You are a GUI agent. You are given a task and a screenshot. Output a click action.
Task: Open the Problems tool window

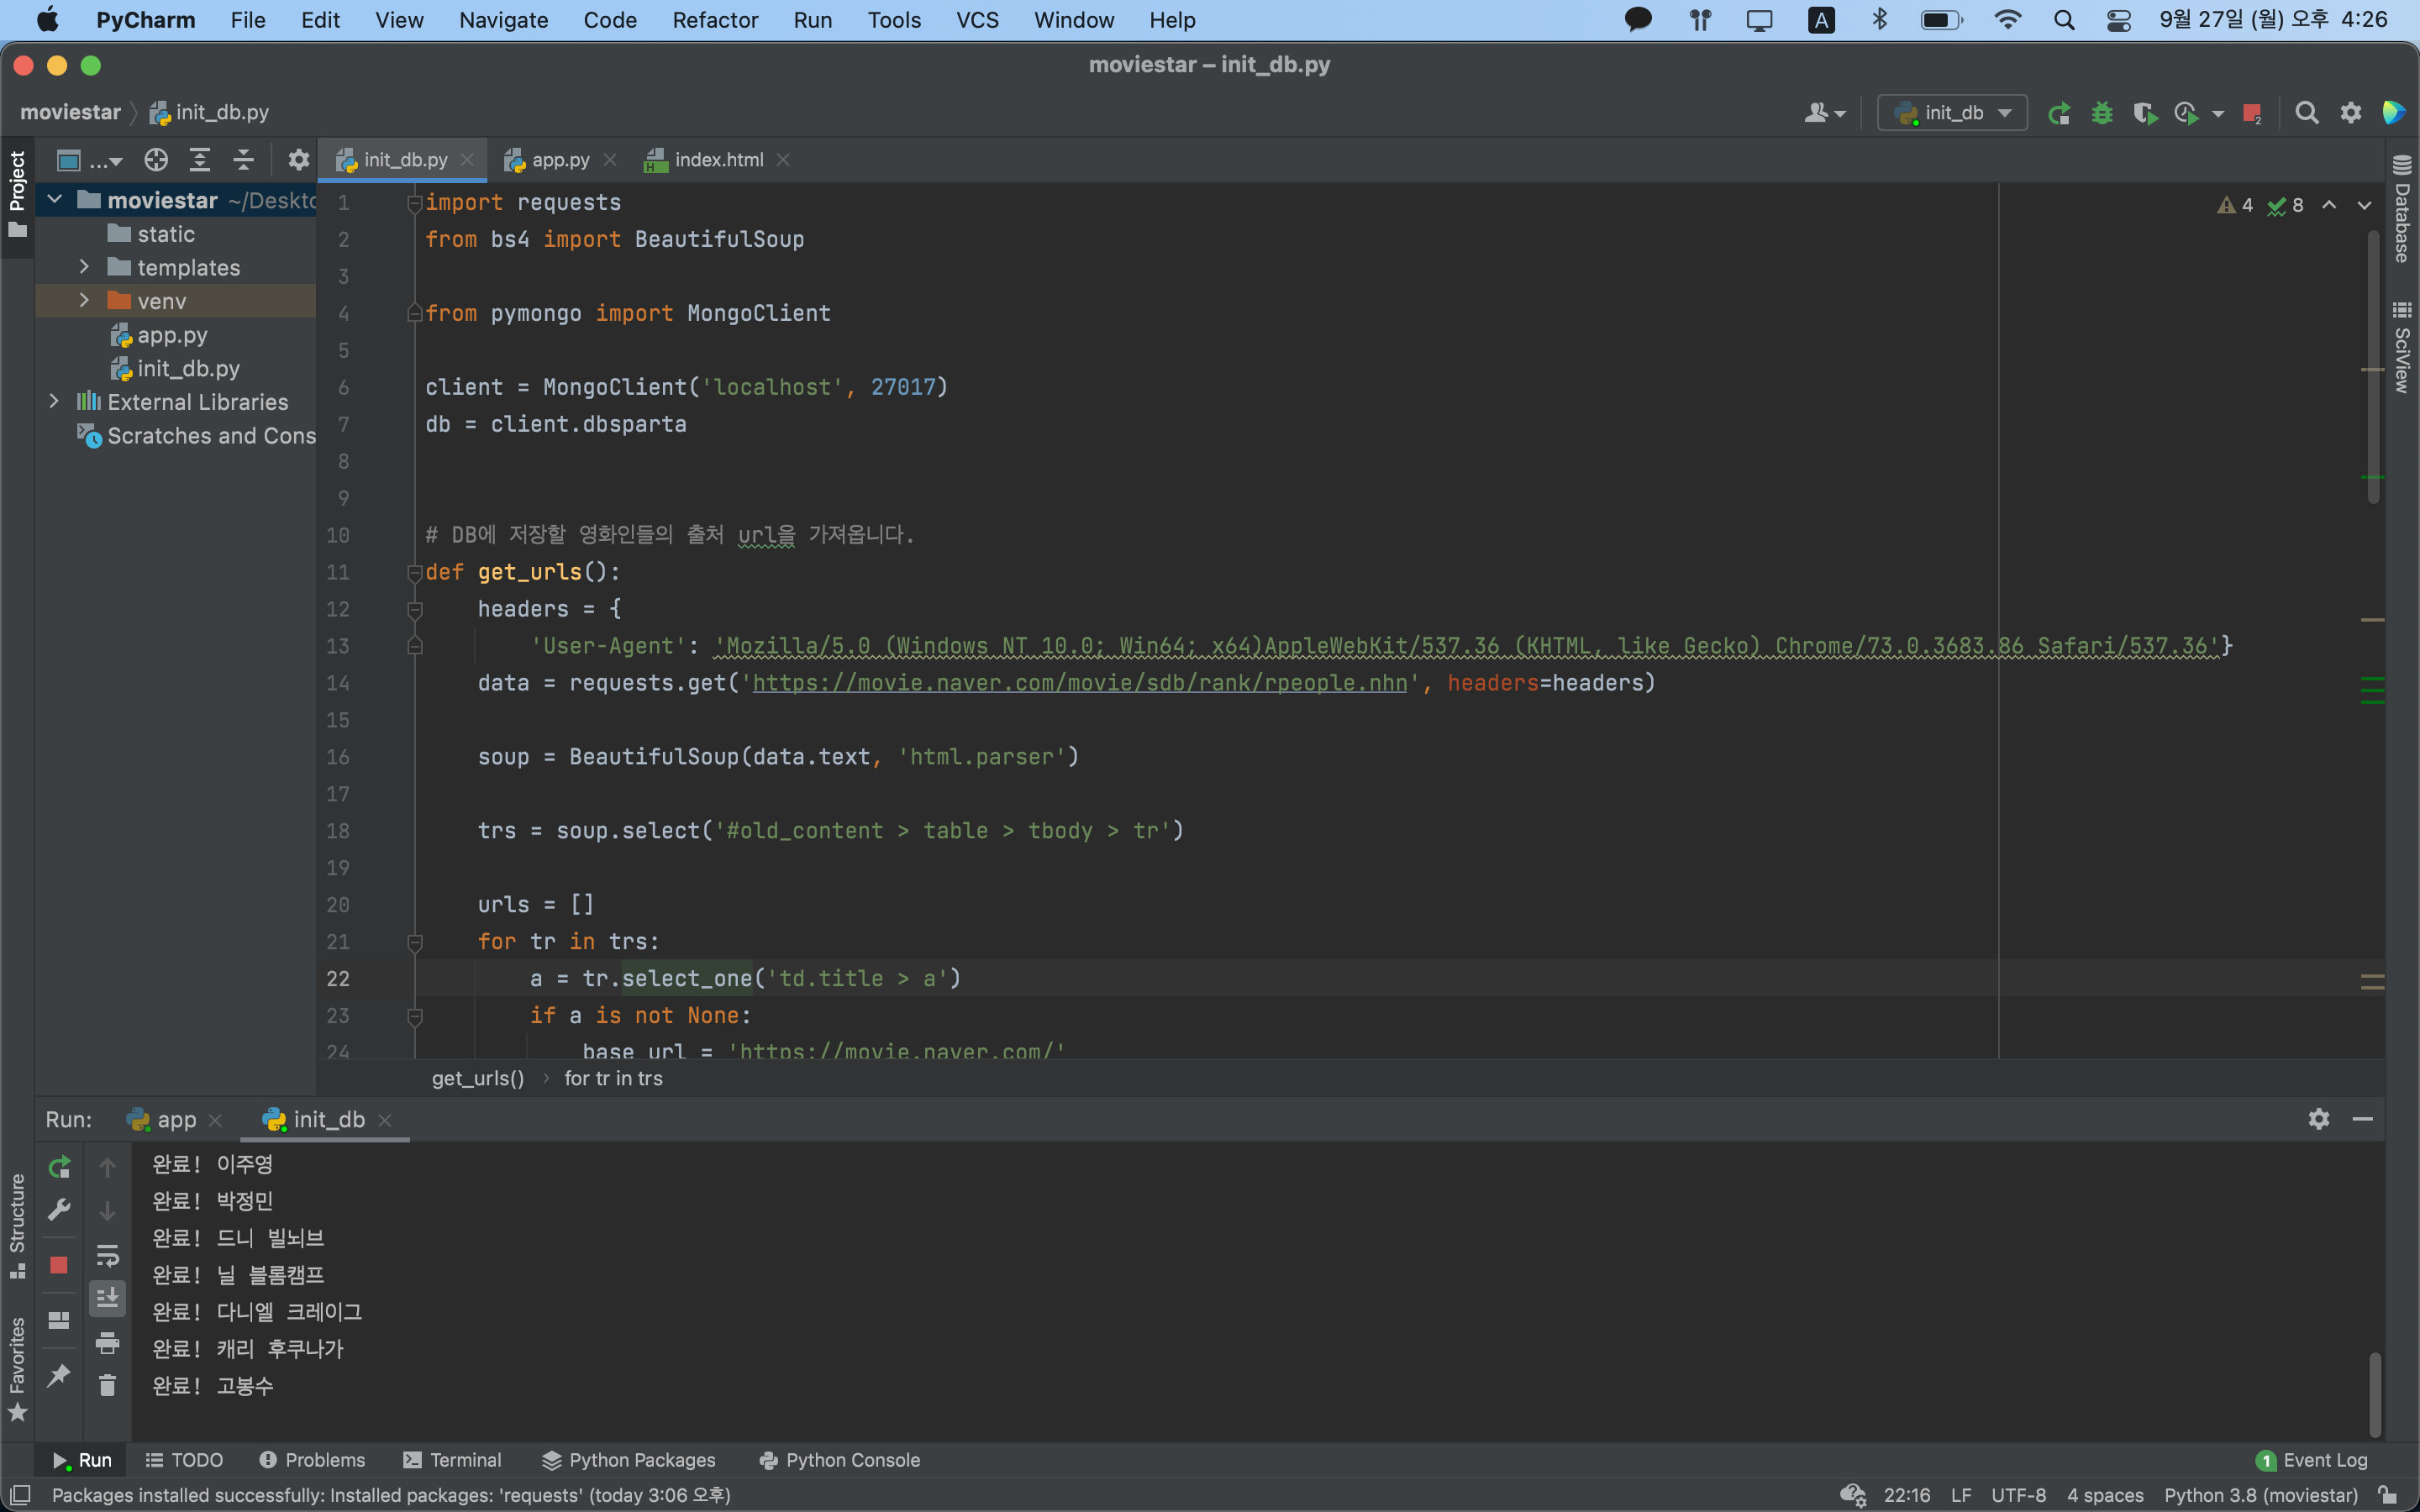tap(312, 1460)
